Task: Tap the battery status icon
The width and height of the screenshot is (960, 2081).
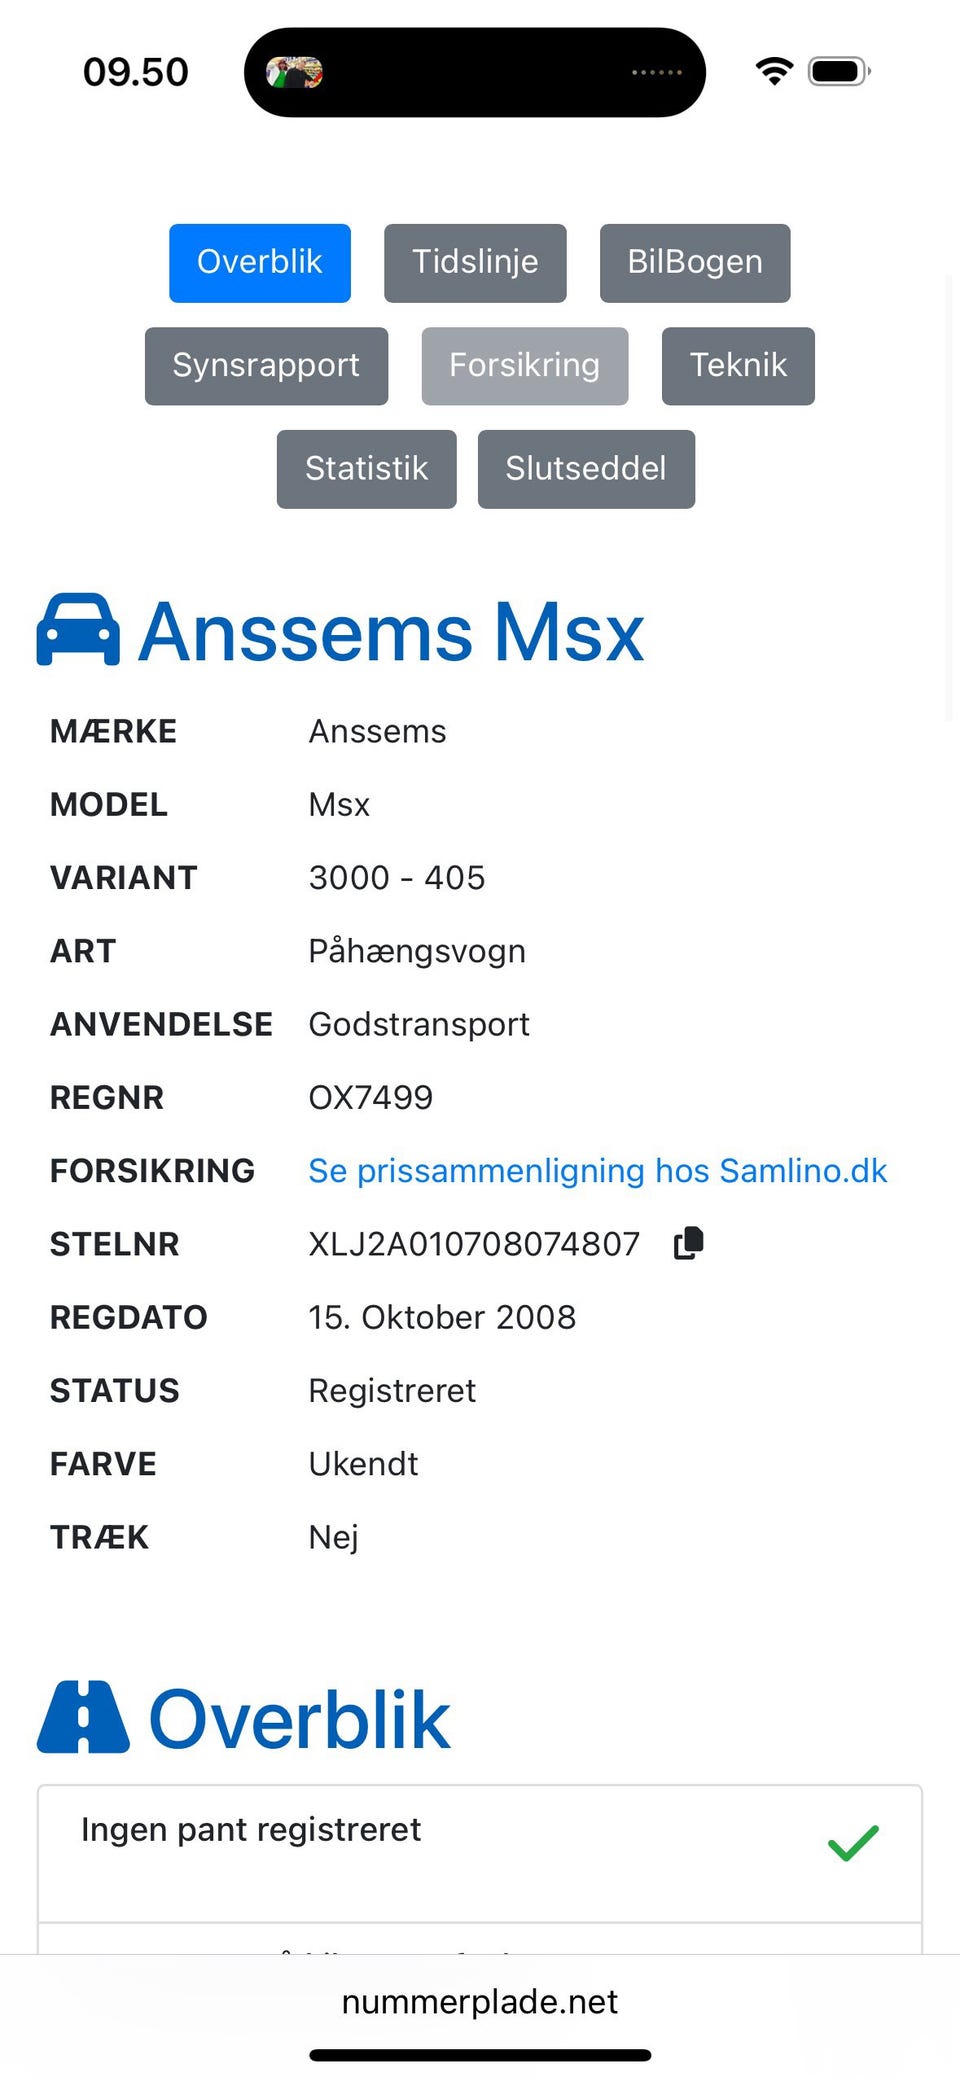Action: click(x=839, y=71)
